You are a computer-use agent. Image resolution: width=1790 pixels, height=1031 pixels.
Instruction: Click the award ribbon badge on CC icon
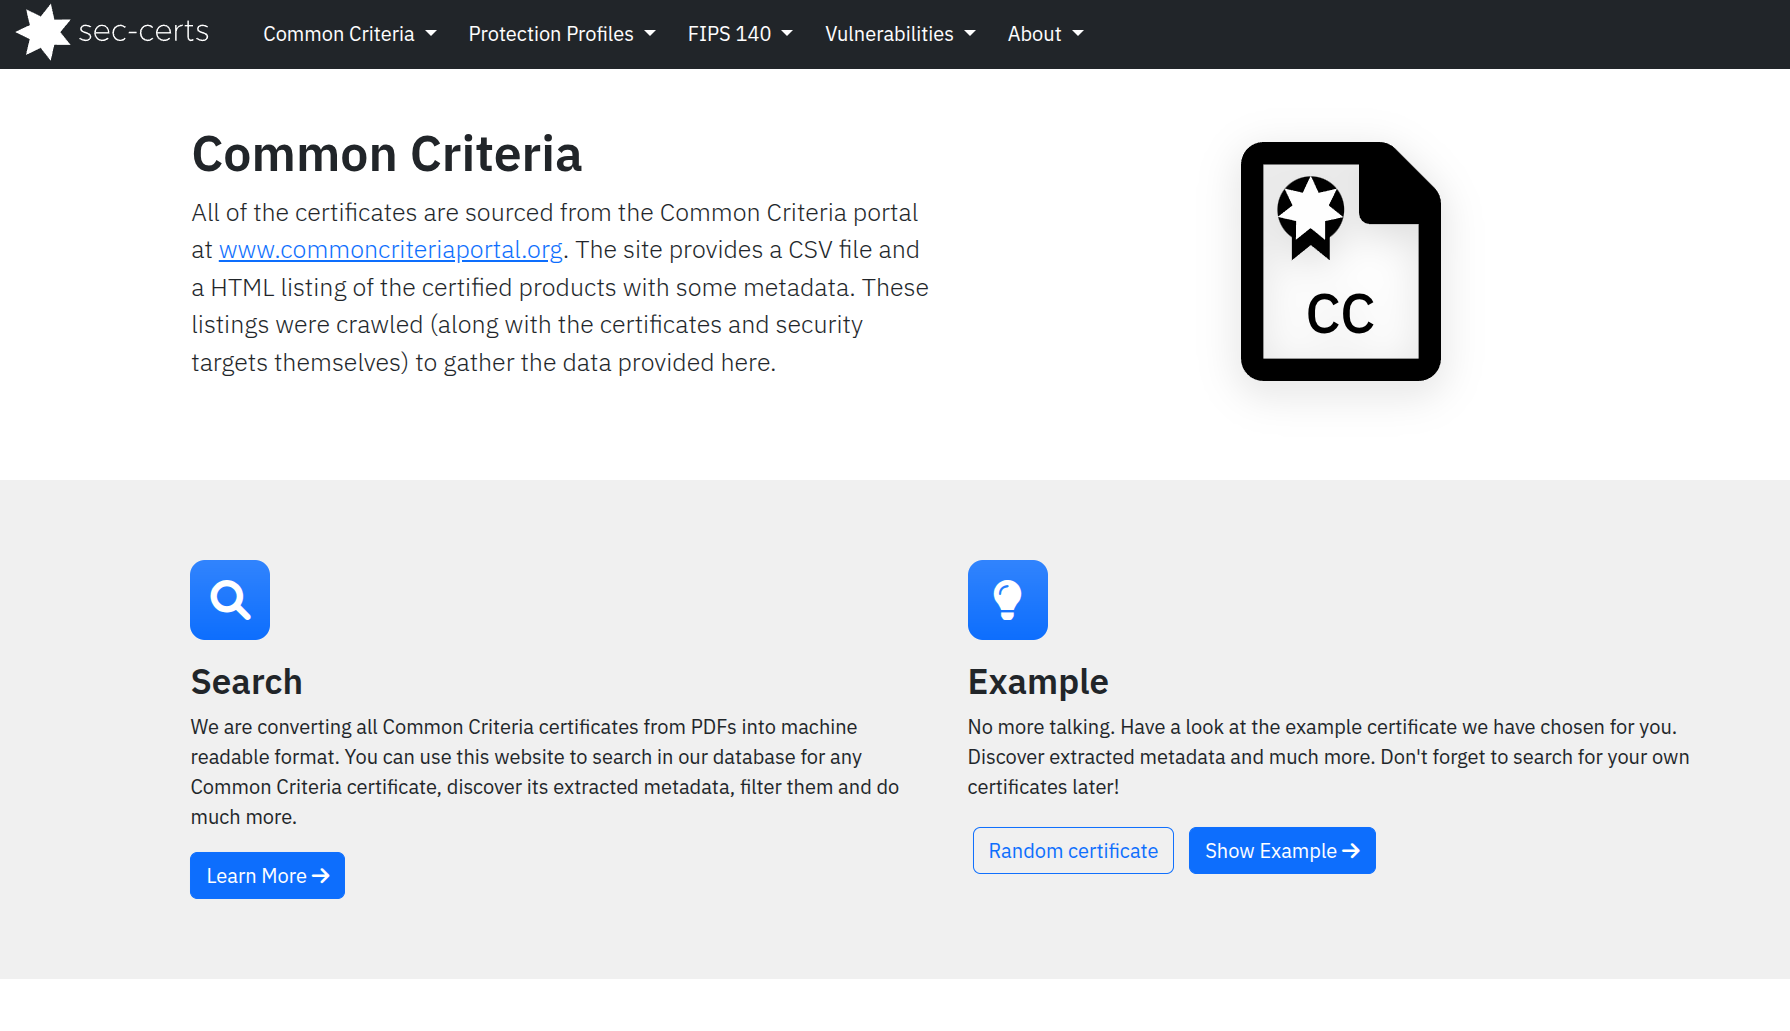[1311, 217]
